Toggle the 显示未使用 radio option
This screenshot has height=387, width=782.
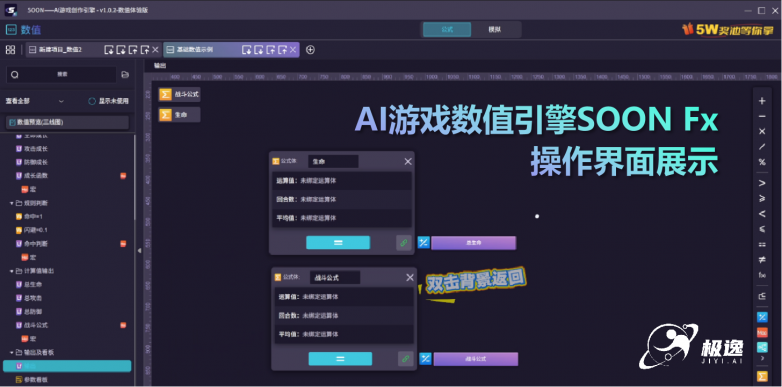click(x=108, y=101)
